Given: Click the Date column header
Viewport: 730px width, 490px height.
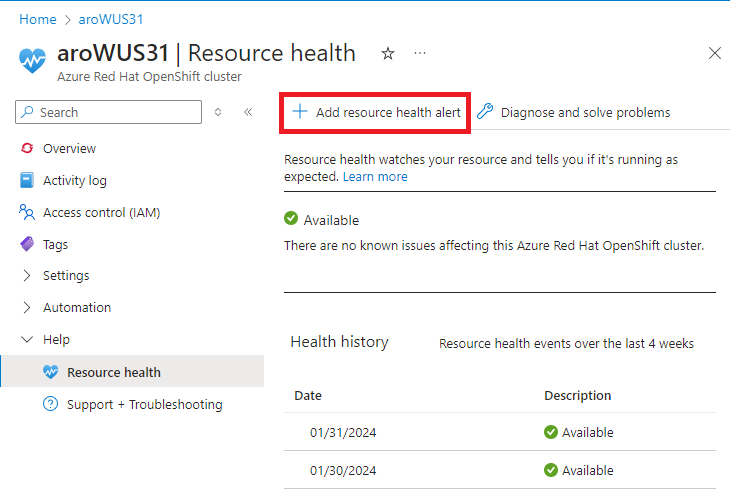Looking at the screenshot, I should pyautogui.click(x=308, y=395).
